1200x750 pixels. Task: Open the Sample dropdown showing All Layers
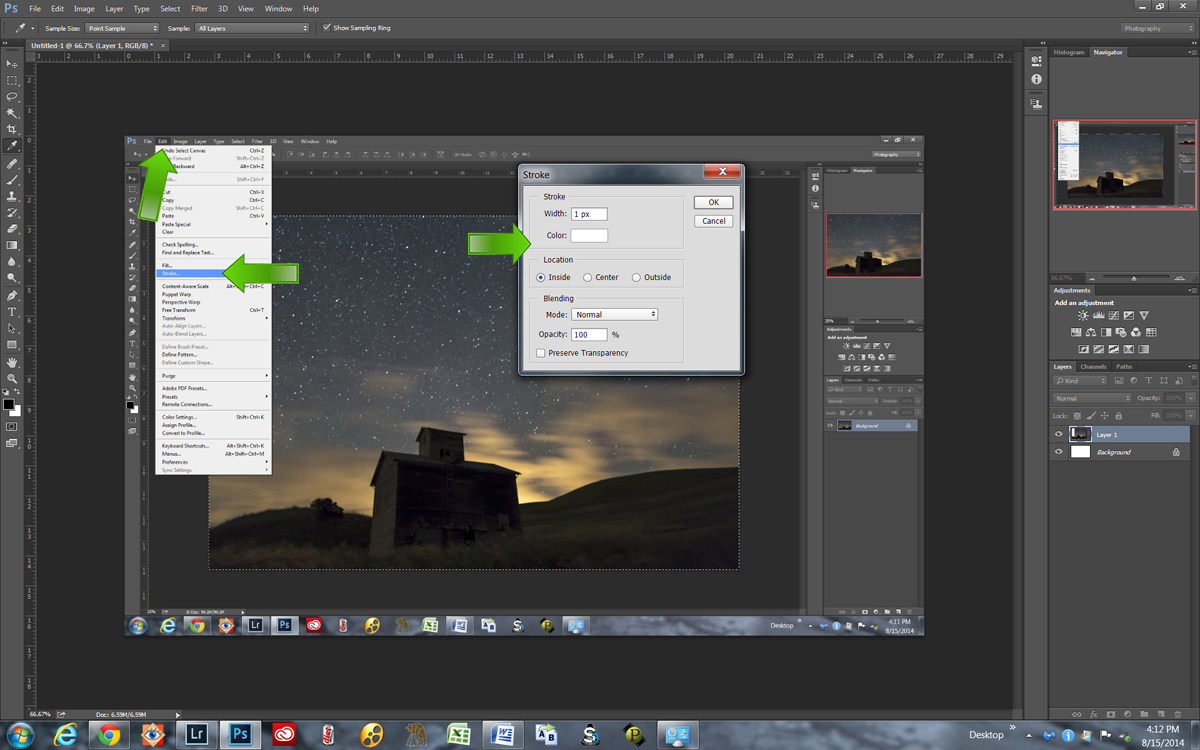tap(252, 28)
